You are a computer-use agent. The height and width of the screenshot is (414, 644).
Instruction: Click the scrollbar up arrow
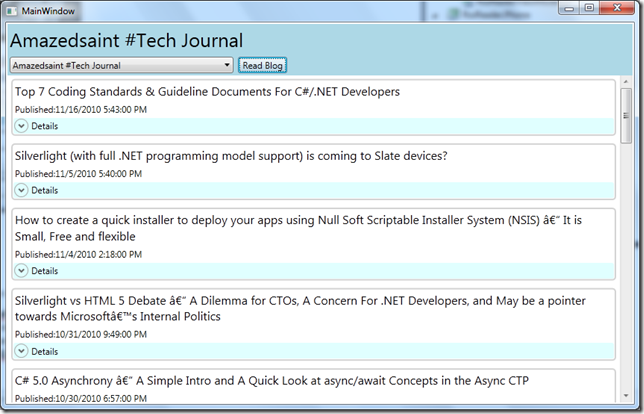(626, 82)
